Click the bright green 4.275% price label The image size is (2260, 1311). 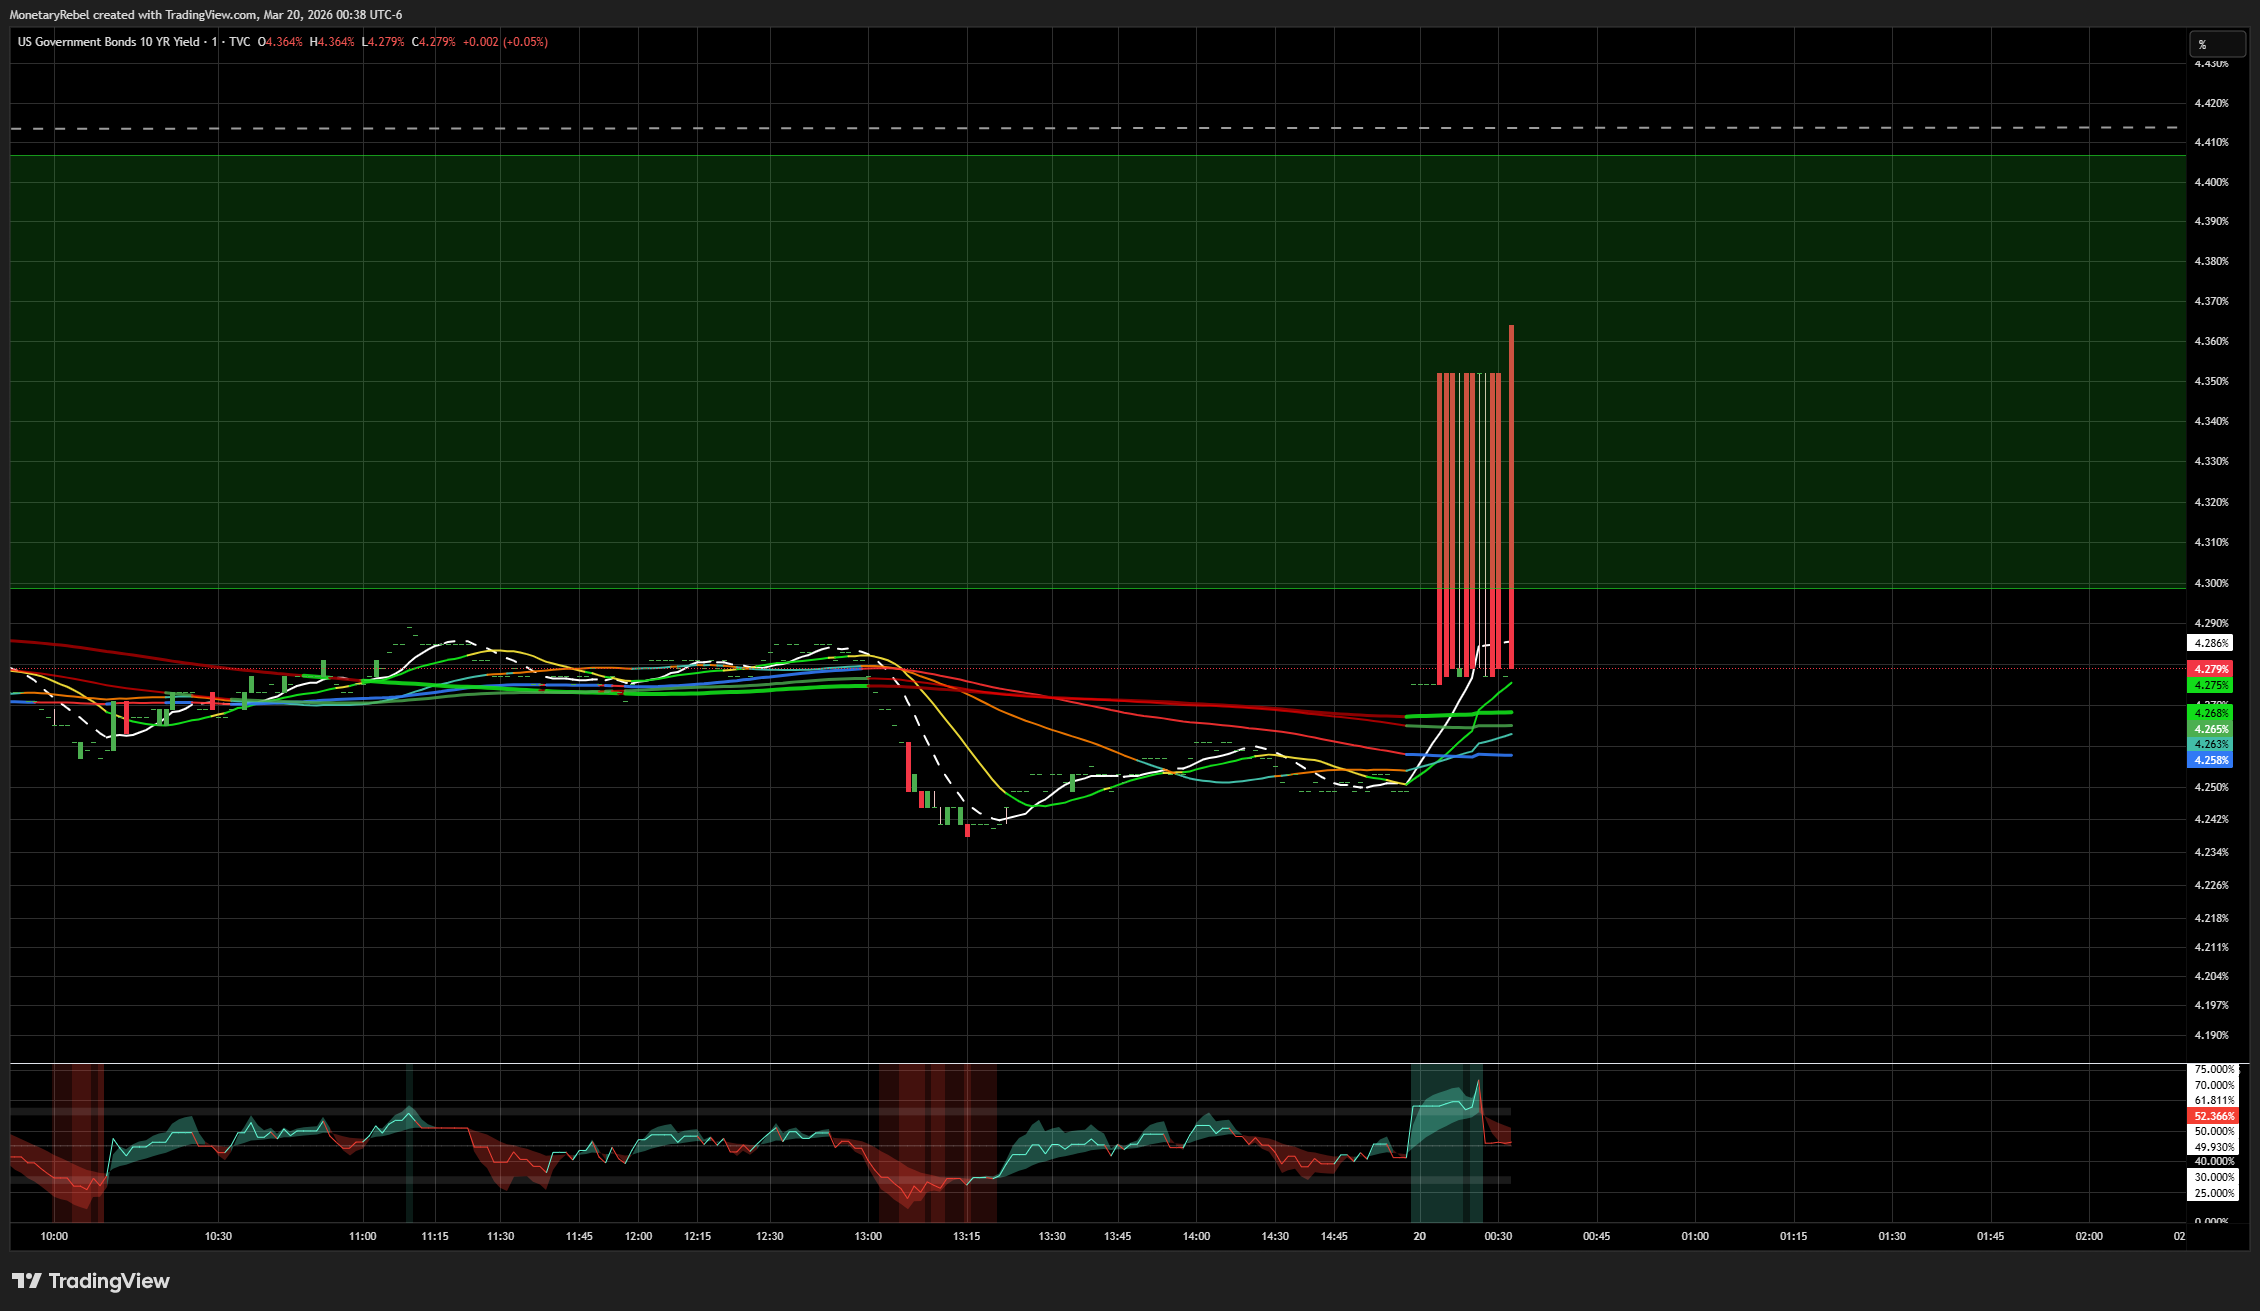tap(2210, 685)
